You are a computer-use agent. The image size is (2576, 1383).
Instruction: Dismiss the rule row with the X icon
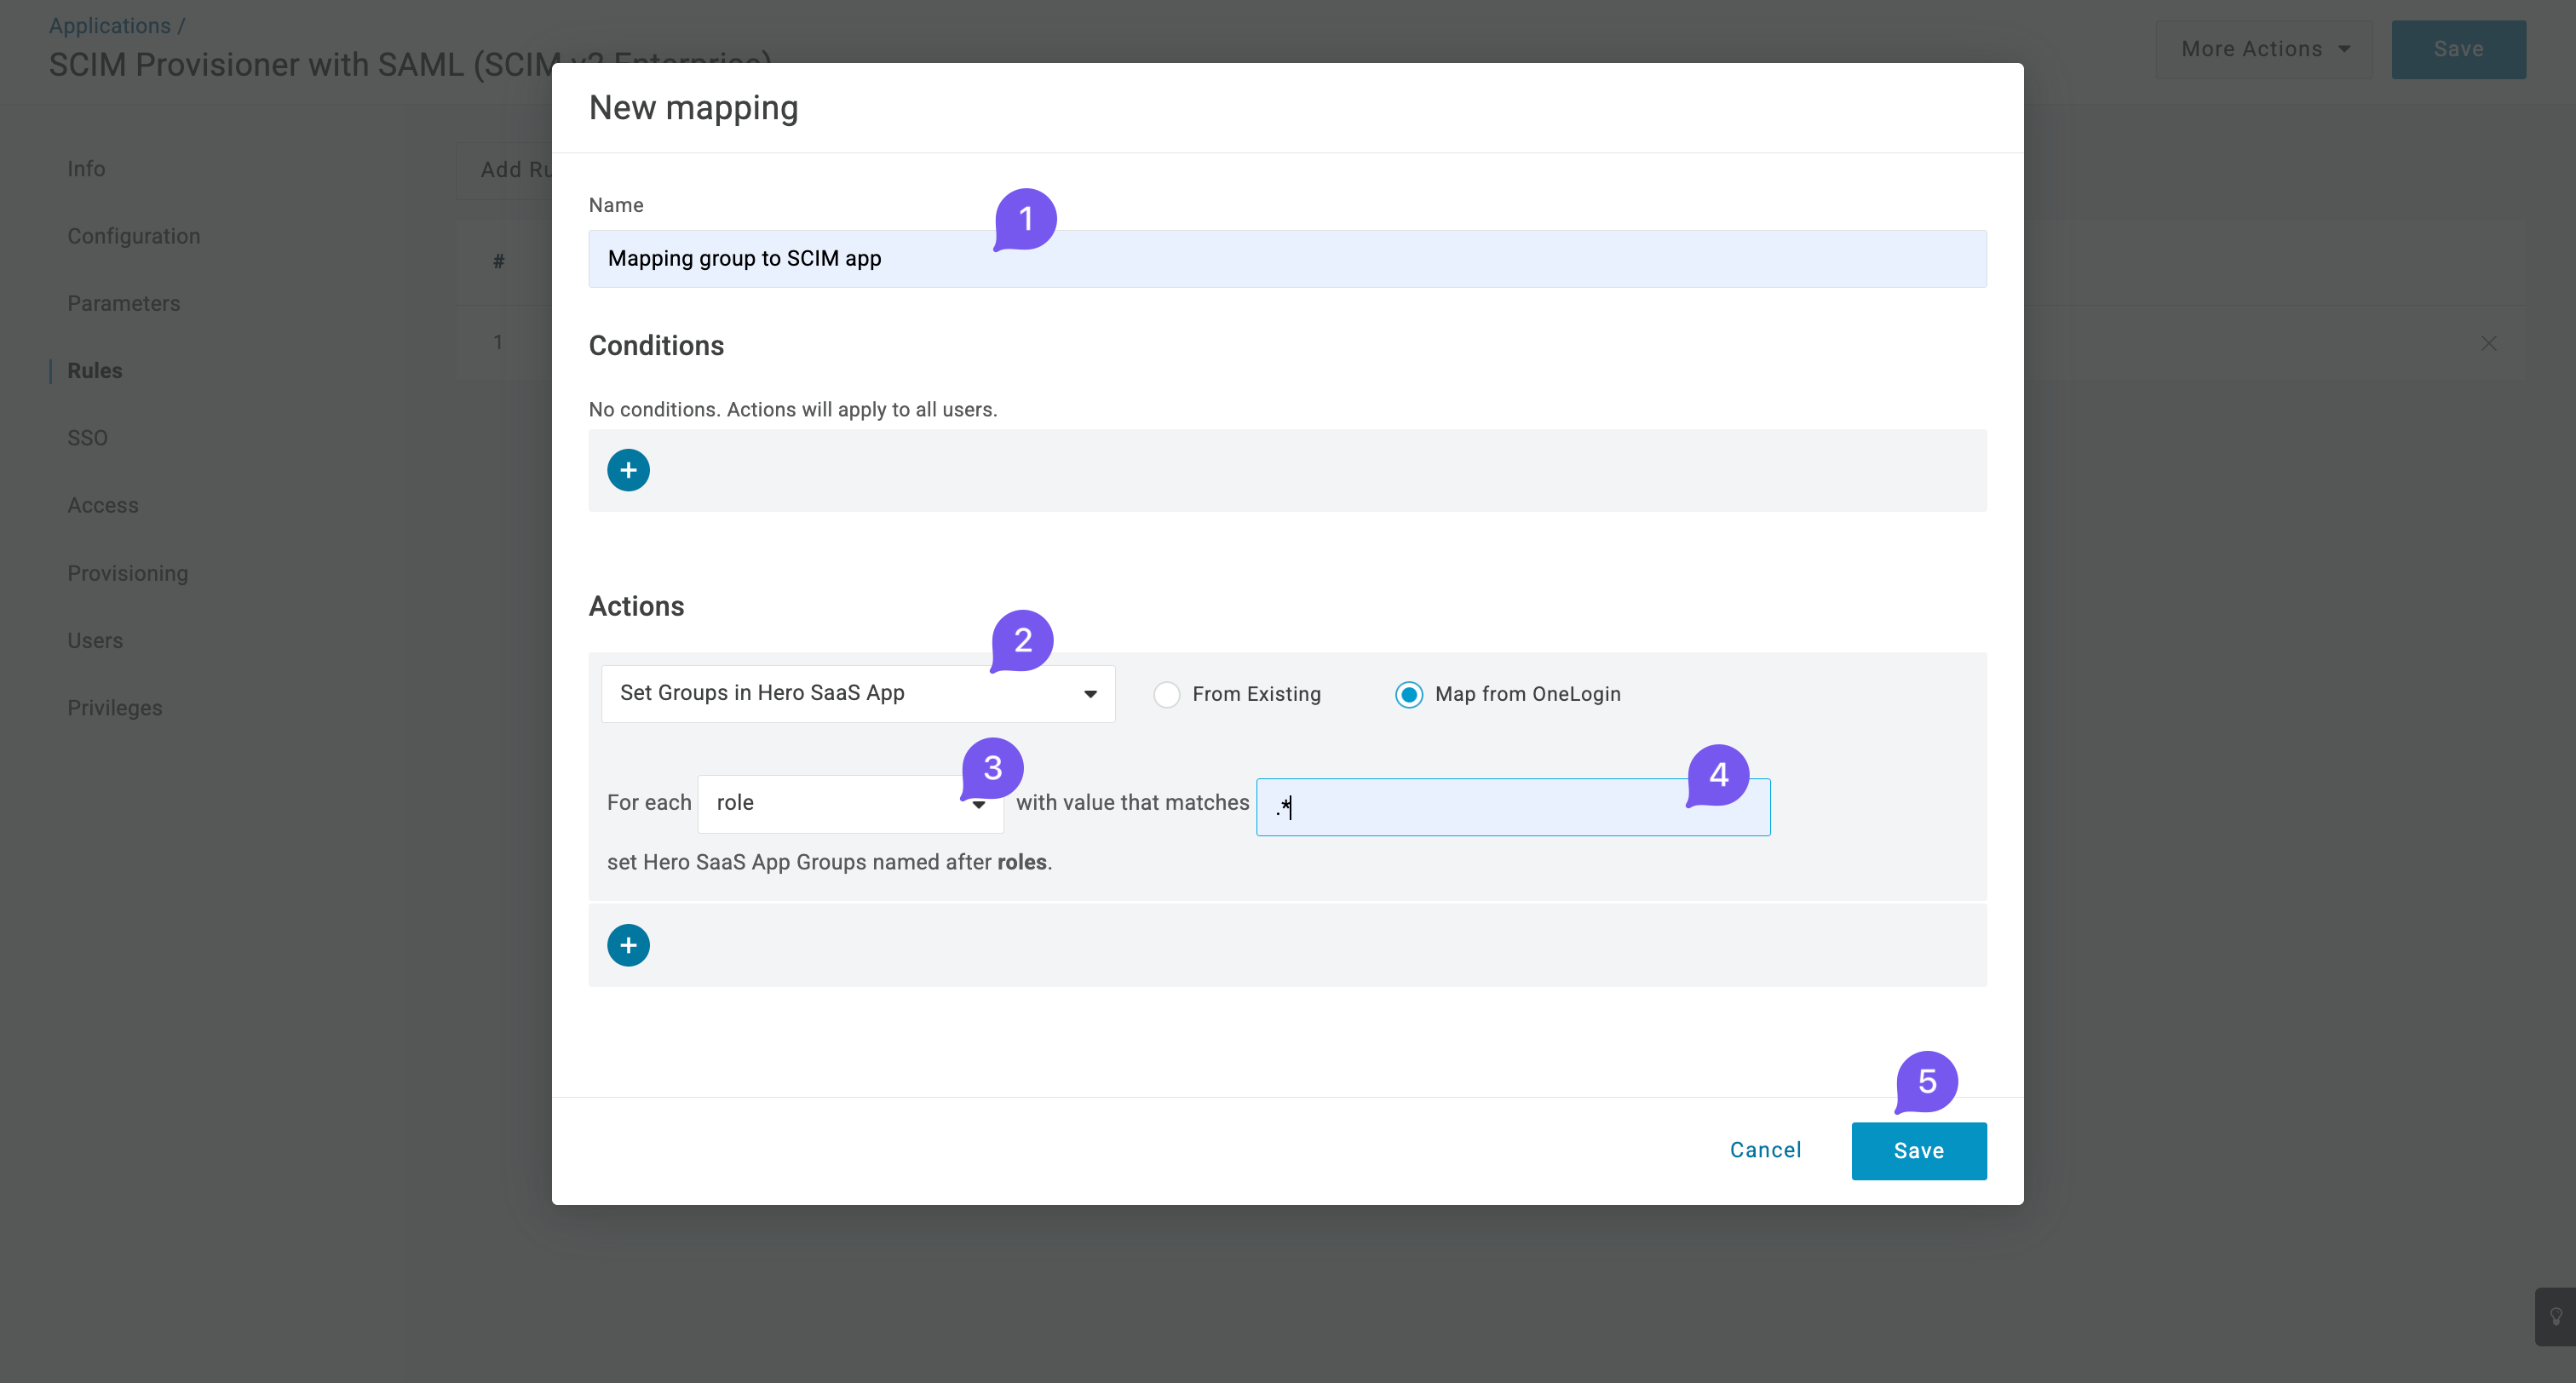pos(2489,343)
